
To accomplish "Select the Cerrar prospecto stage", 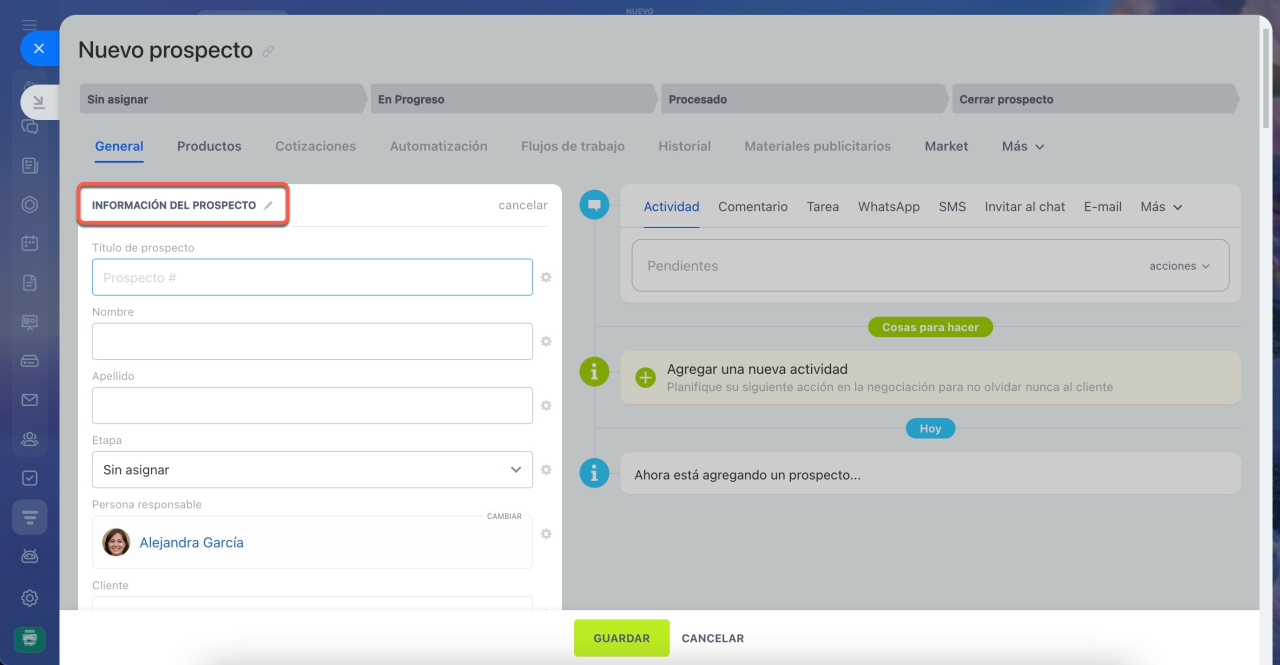I will click(x=1095, y=99).
